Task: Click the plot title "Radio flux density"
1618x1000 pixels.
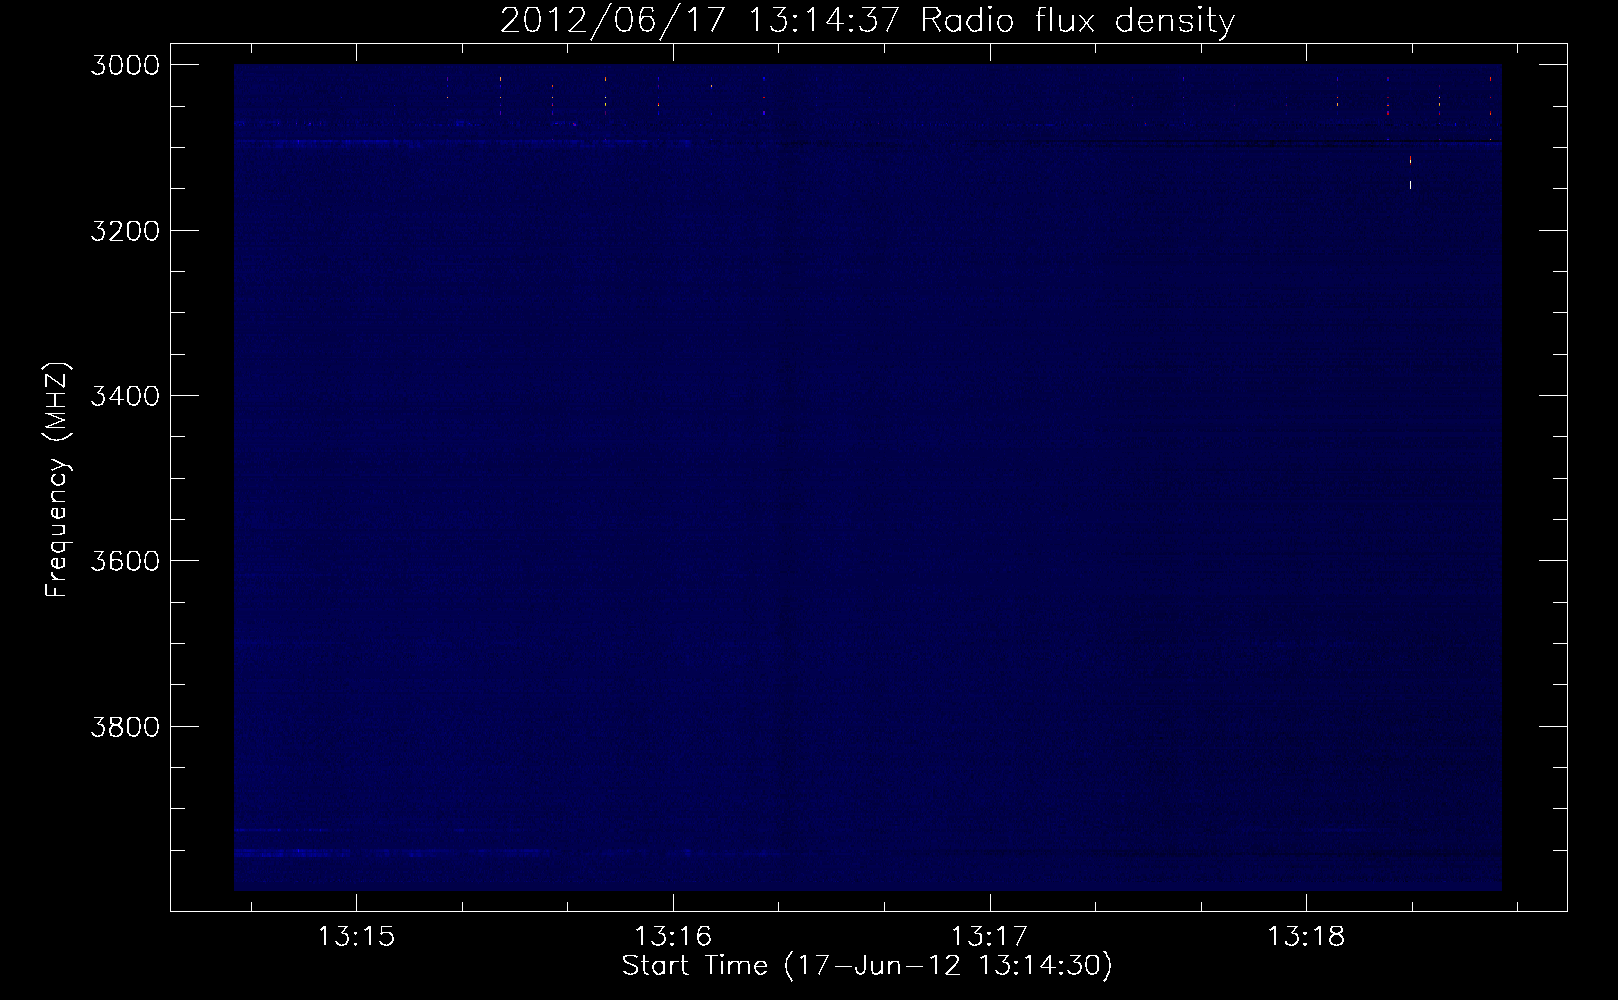Action: [x=1077, y=20]
